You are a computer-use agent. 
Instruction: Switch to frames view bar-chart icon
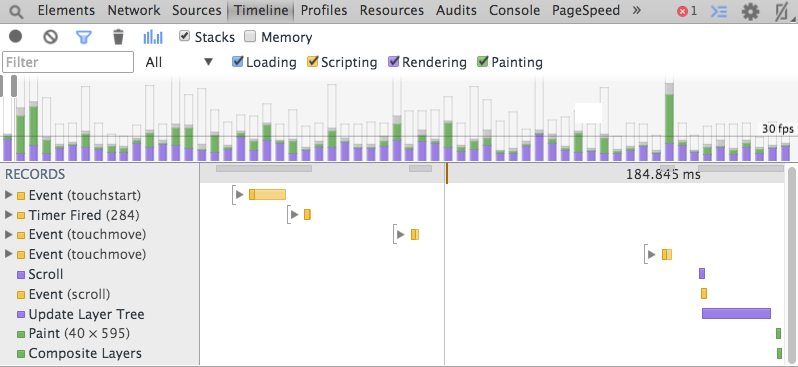(153, 37)
